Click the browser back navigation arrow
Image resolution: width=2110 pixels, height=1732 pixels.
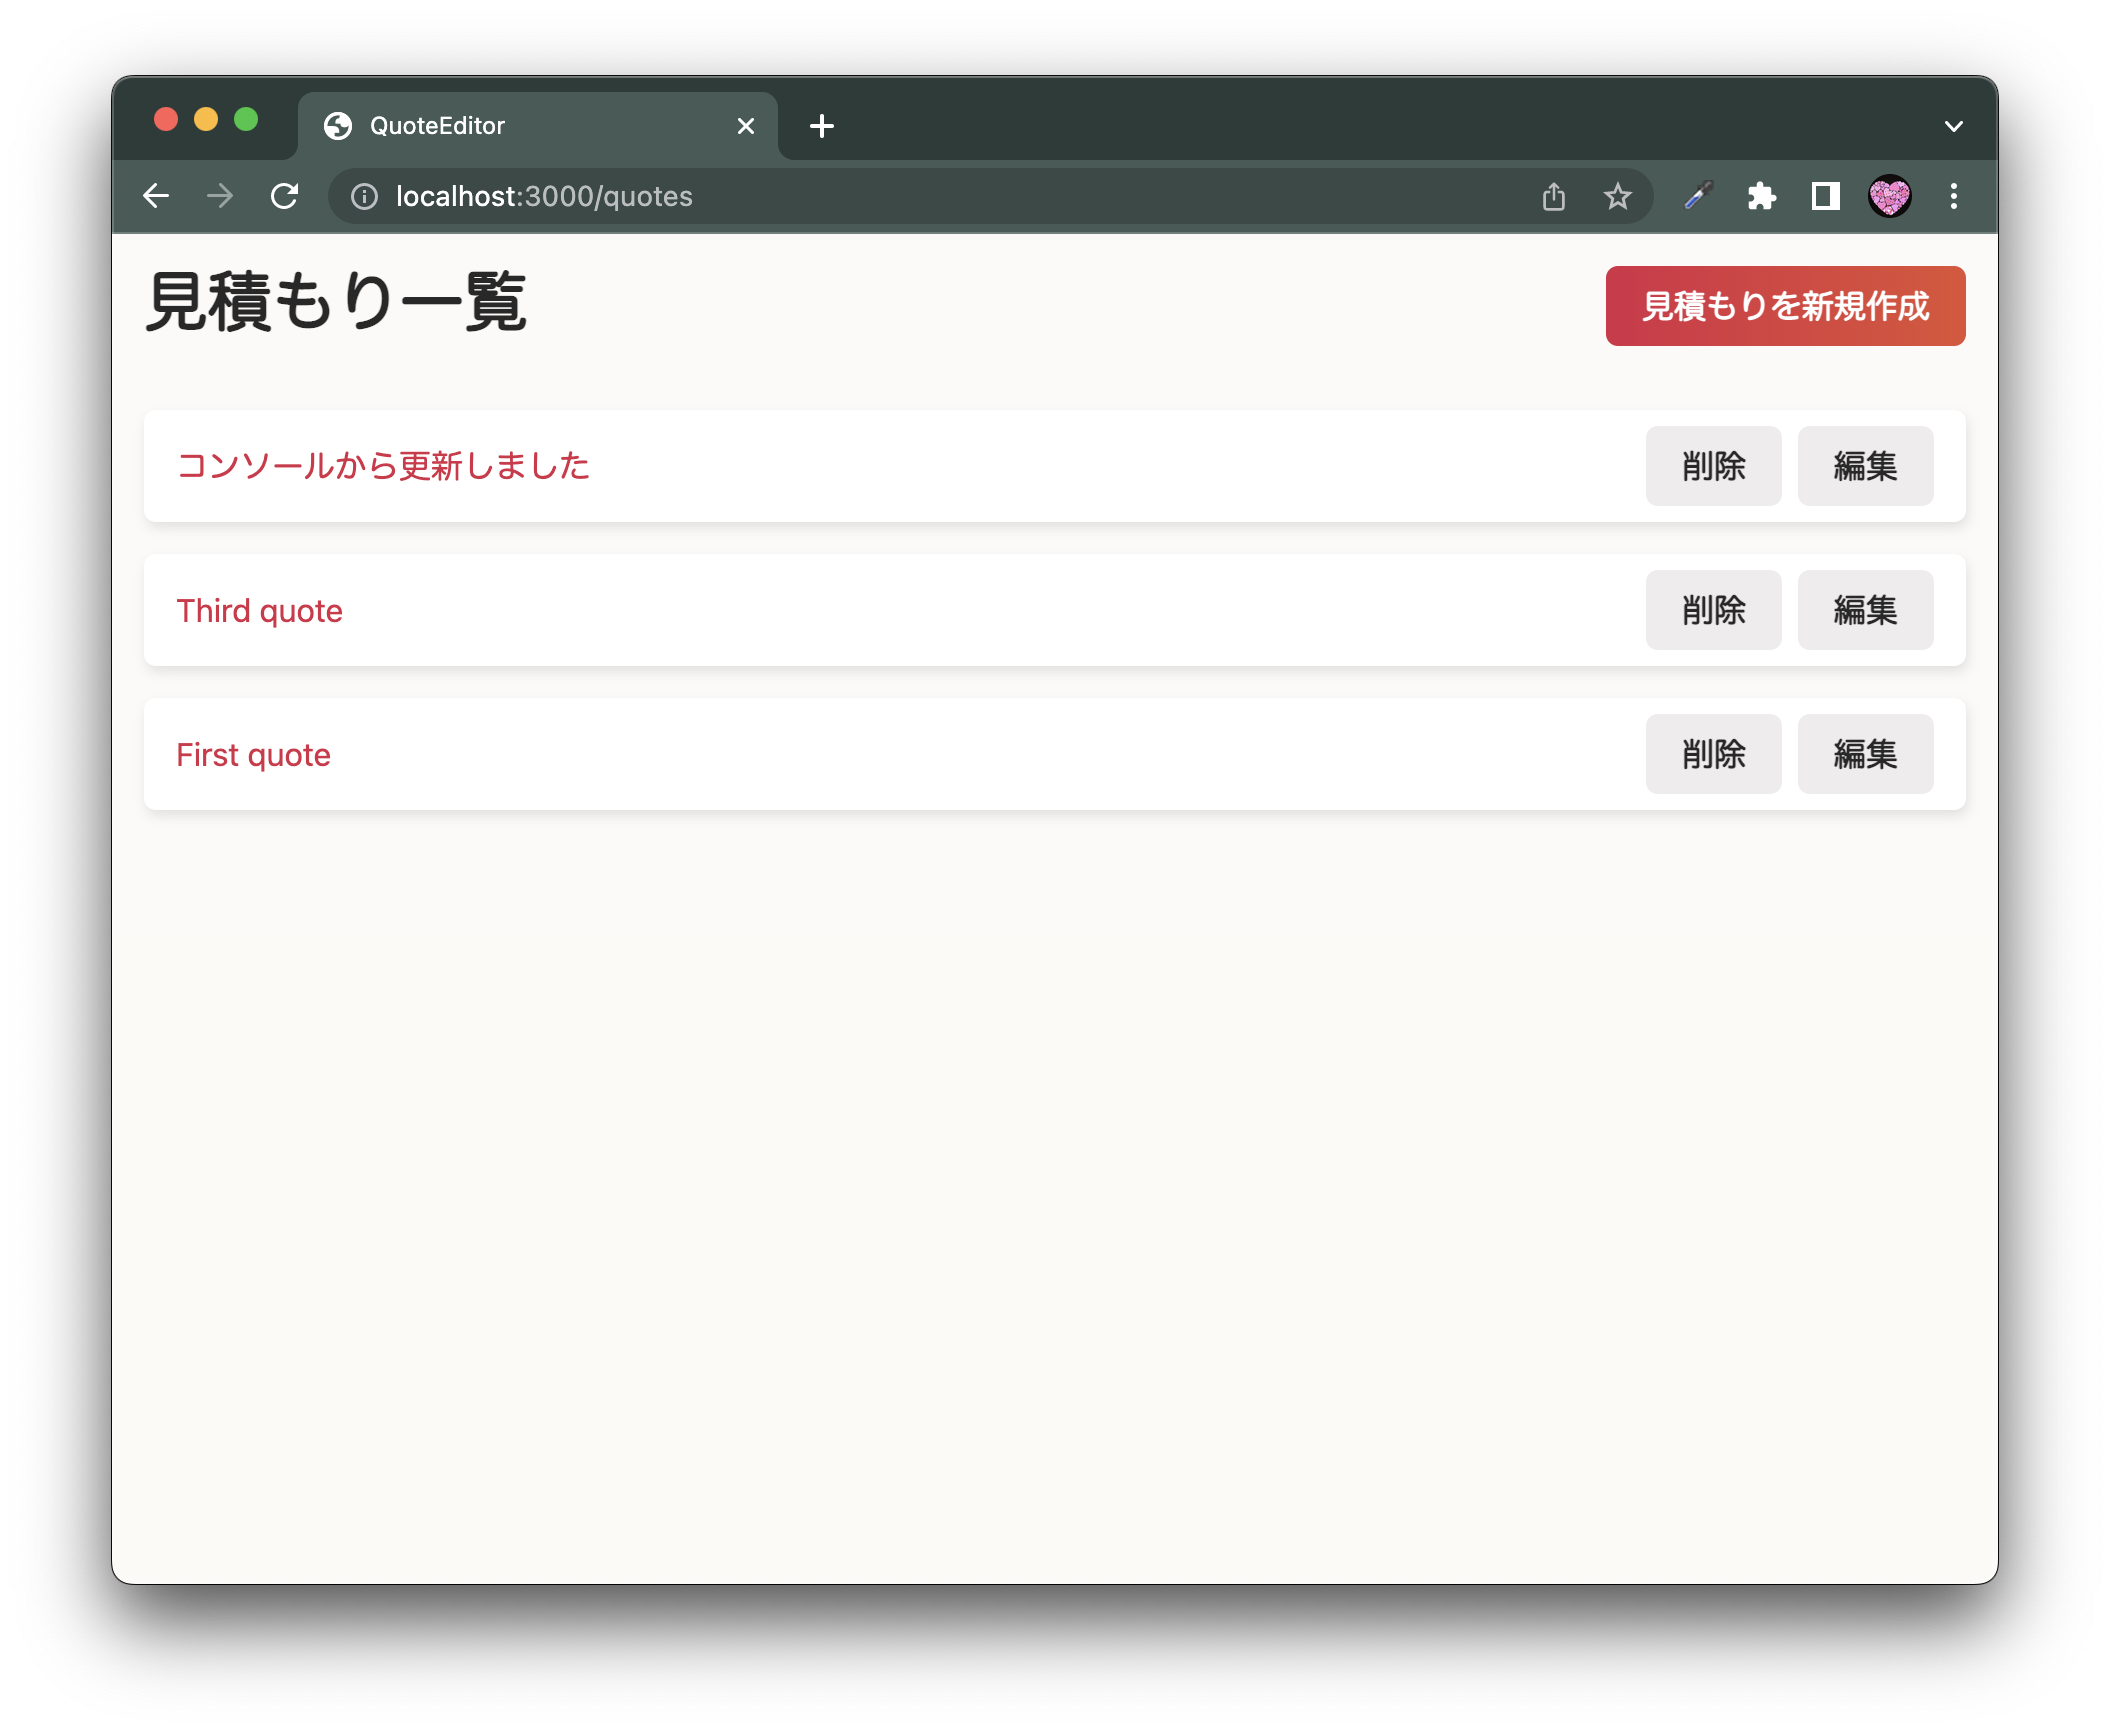pyautogui.click(x=156, y=196)
